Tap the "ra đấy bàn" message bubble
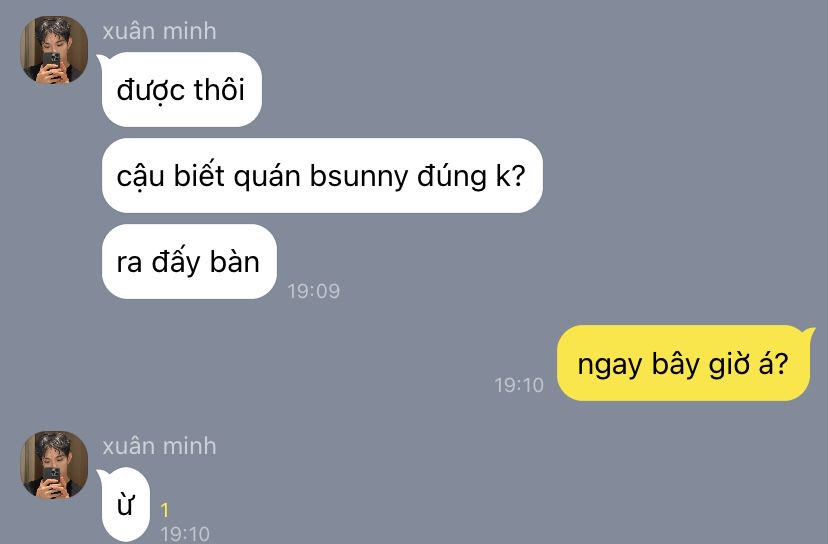 pos(189,262)
